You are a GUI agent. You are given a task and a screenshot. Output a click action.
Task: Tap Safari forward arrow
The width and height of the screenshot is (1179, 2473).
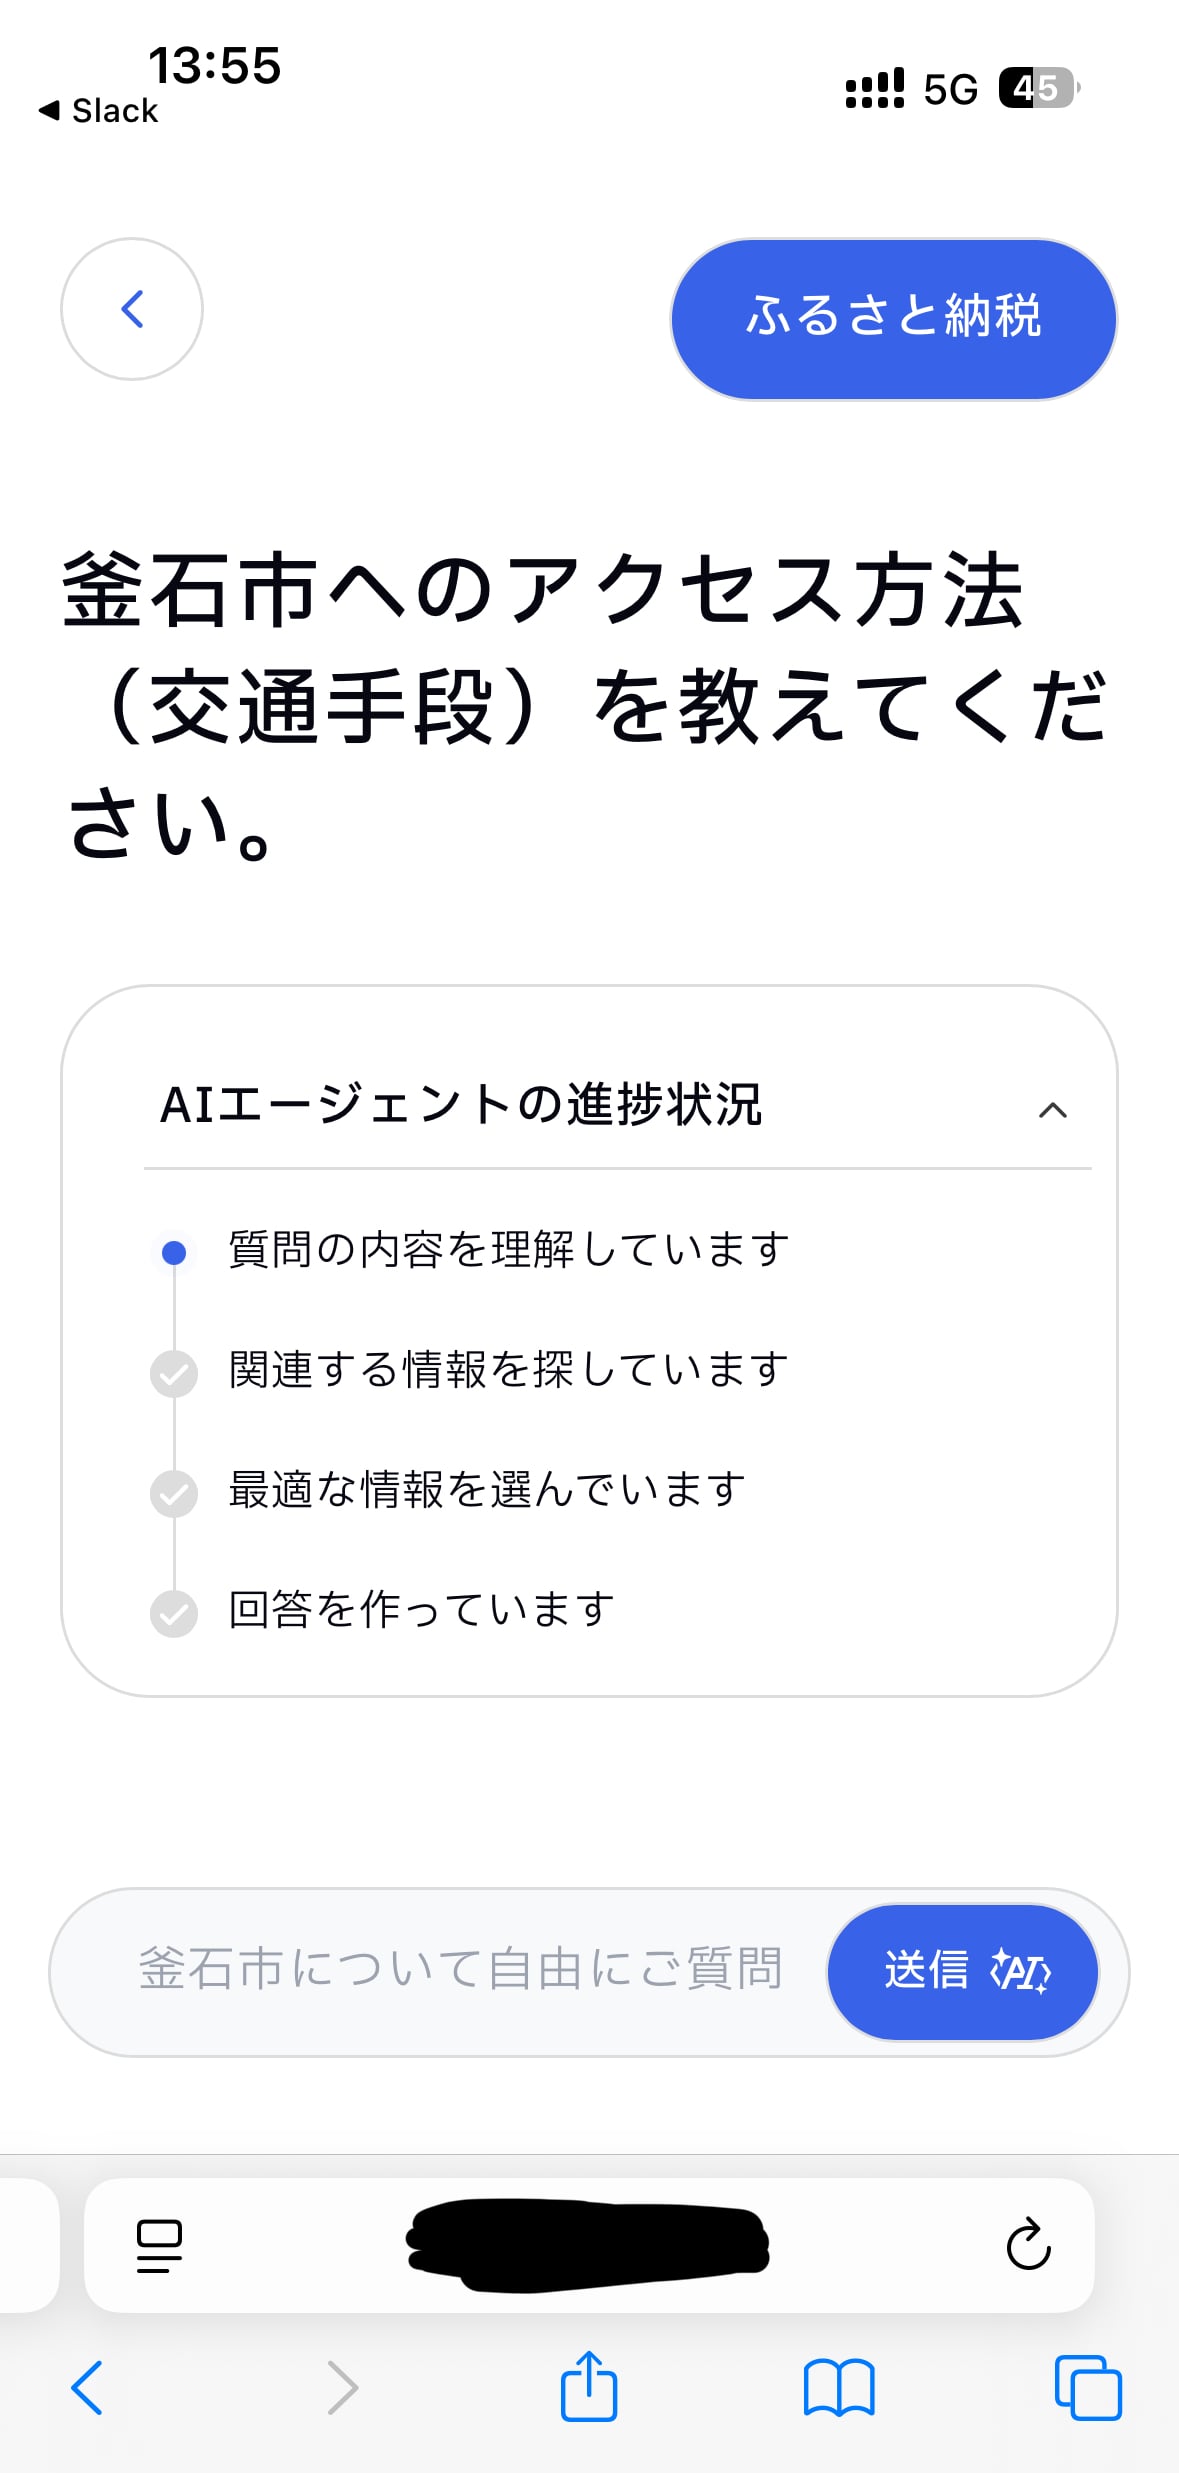(342, 2388)
